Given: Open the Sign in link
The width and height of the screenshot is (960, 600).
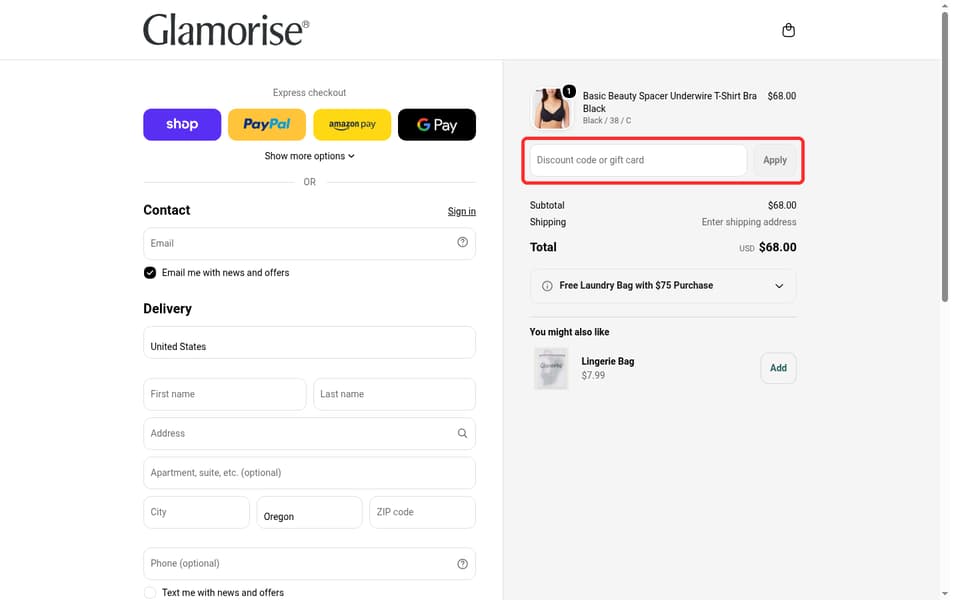Looking at the screenshot, I should [x=462, y=211].
